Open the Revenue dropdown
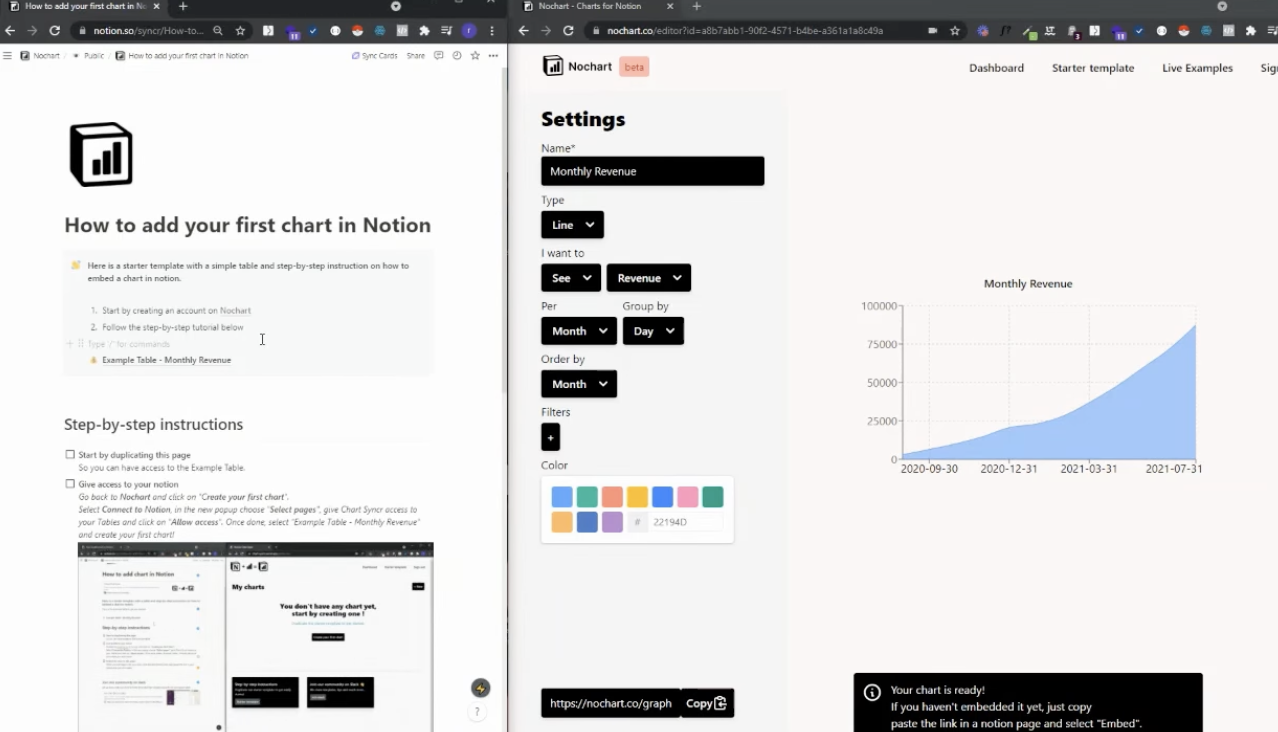Screen dimensions: 1278x732 point(648,278)
